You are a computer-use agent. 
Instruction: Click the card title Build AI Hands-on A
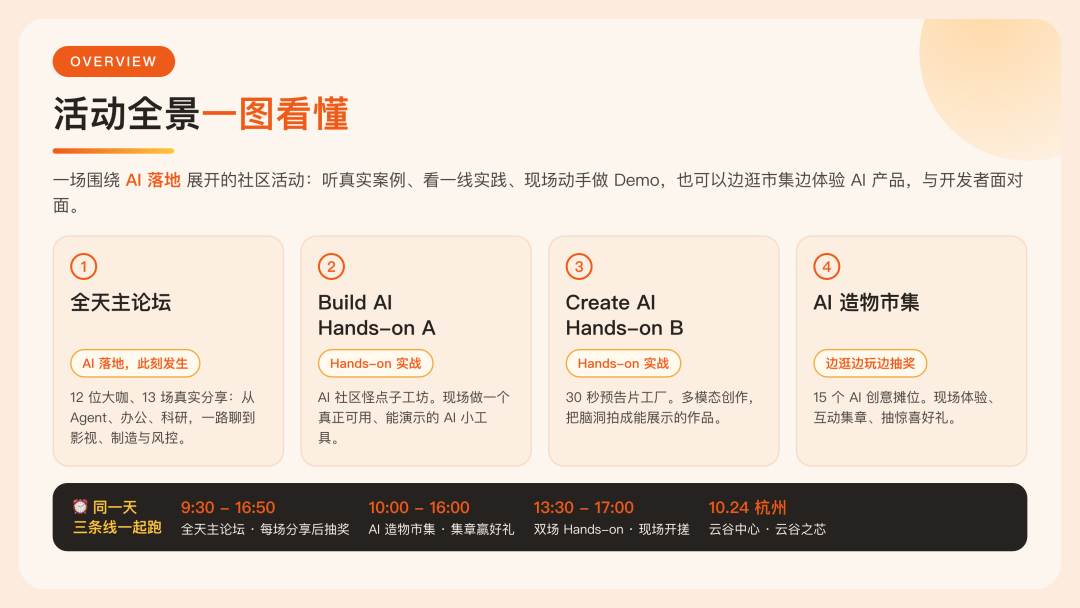(x=377, y=315)
